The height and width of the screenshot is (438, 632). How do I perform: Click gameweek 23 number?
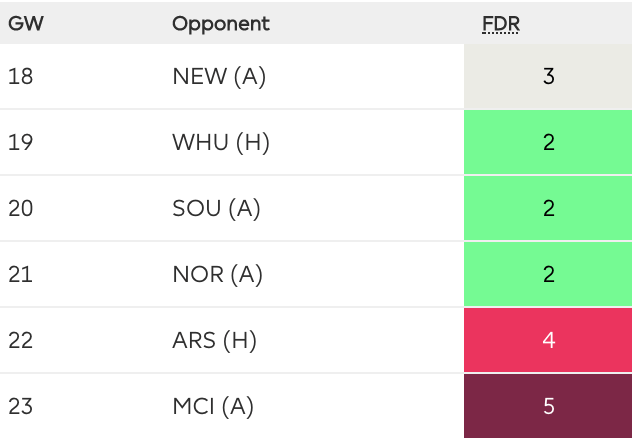pos(20,406)
